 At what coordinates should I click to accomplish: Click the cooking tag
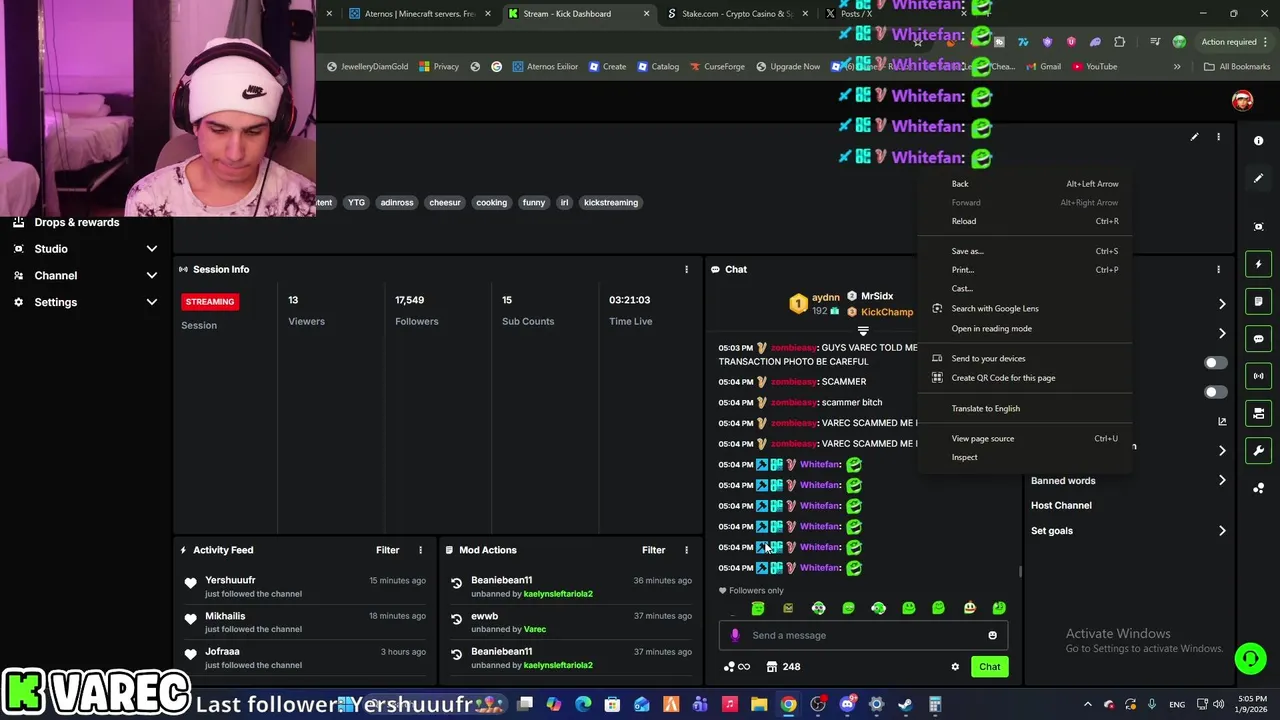[x=491, y=202]
